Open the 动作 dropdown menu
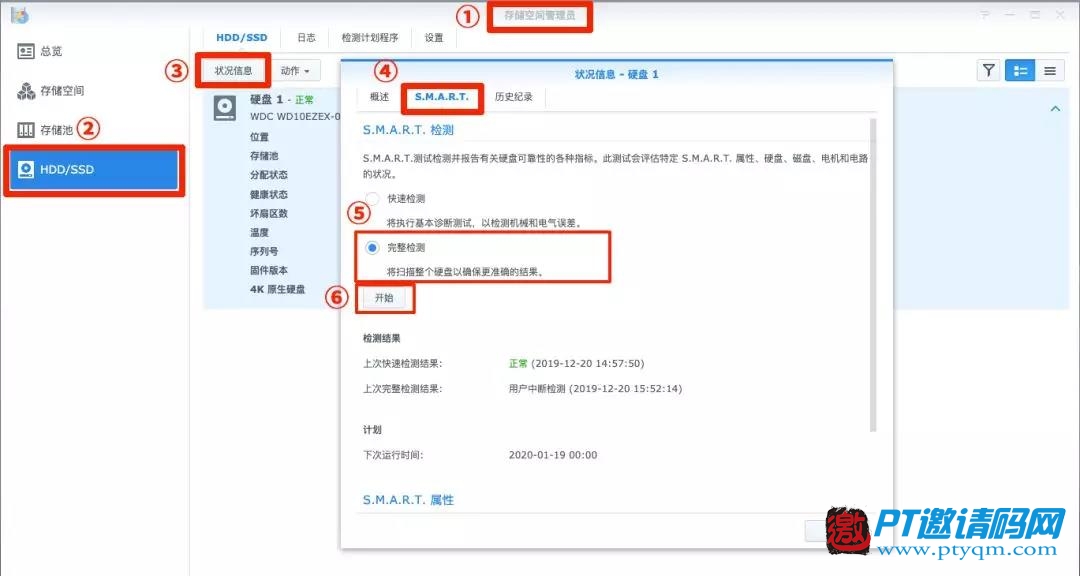This screenshot has height=576, width=1080. (x=295, y=70)
